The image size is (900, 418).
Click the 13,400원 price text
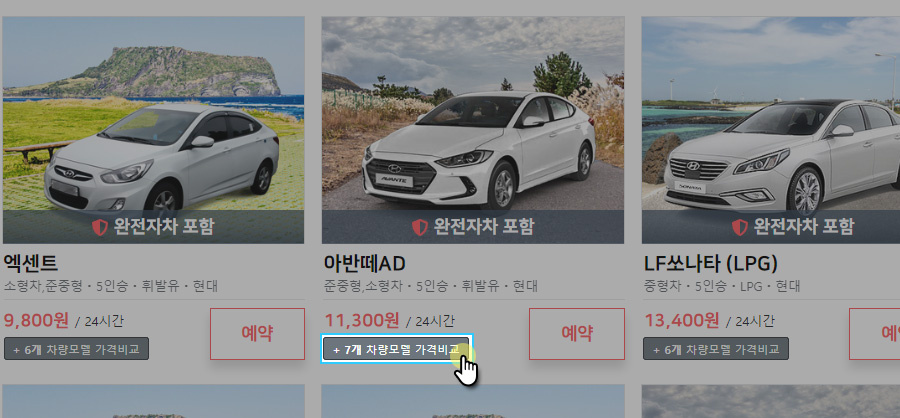[682, 320]
